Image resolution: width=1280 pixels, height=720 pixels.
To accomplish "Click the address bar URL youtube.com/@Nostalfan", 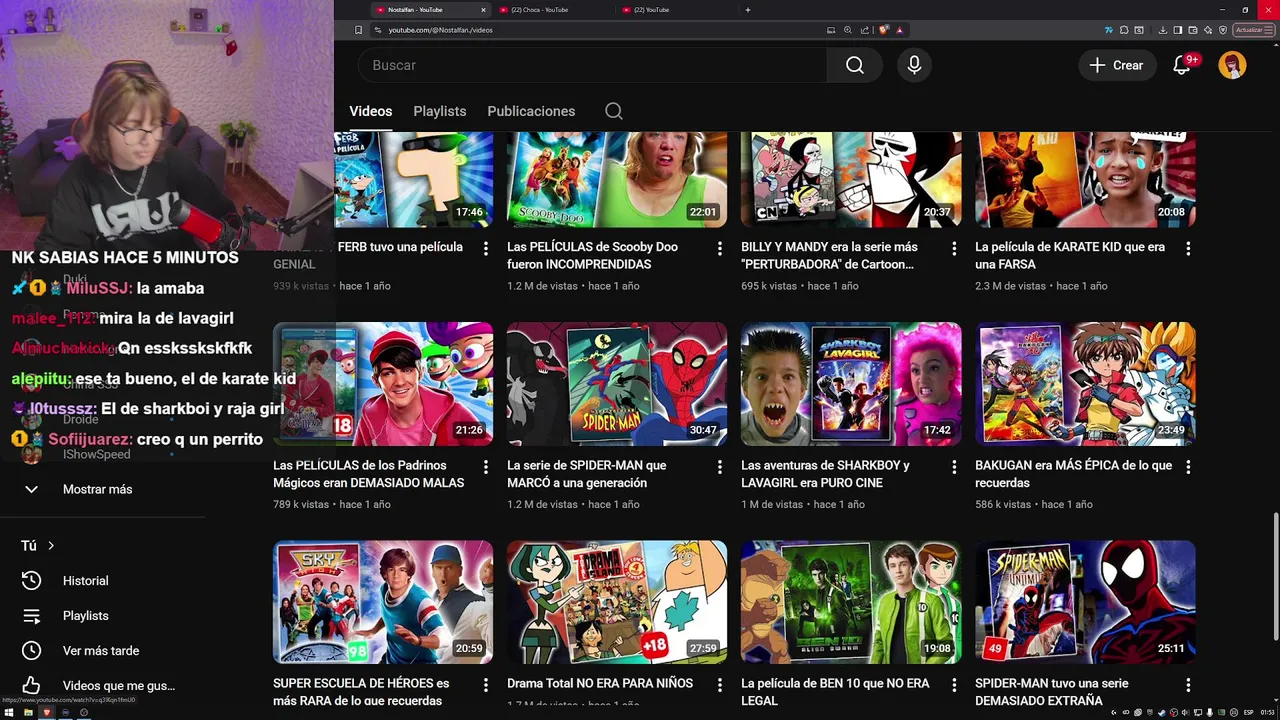I will point(440,30).
